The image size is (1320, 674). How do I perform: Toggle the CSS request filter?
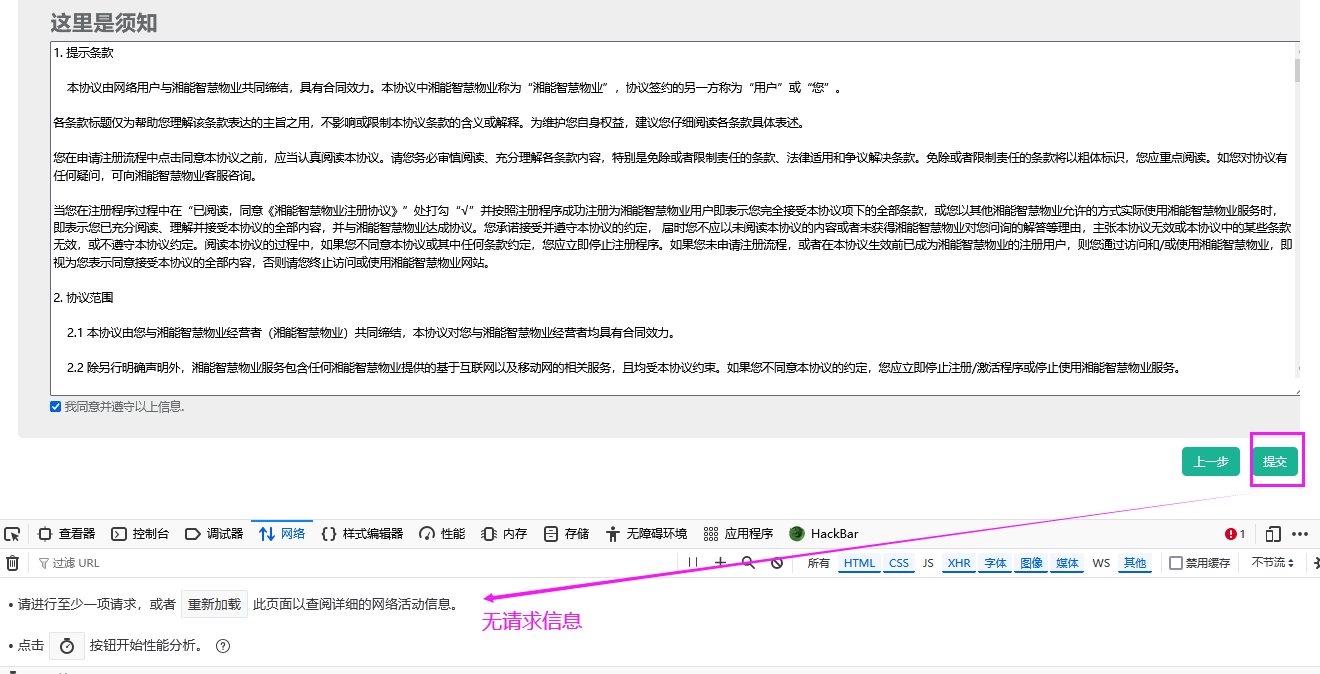click(899, 563)
